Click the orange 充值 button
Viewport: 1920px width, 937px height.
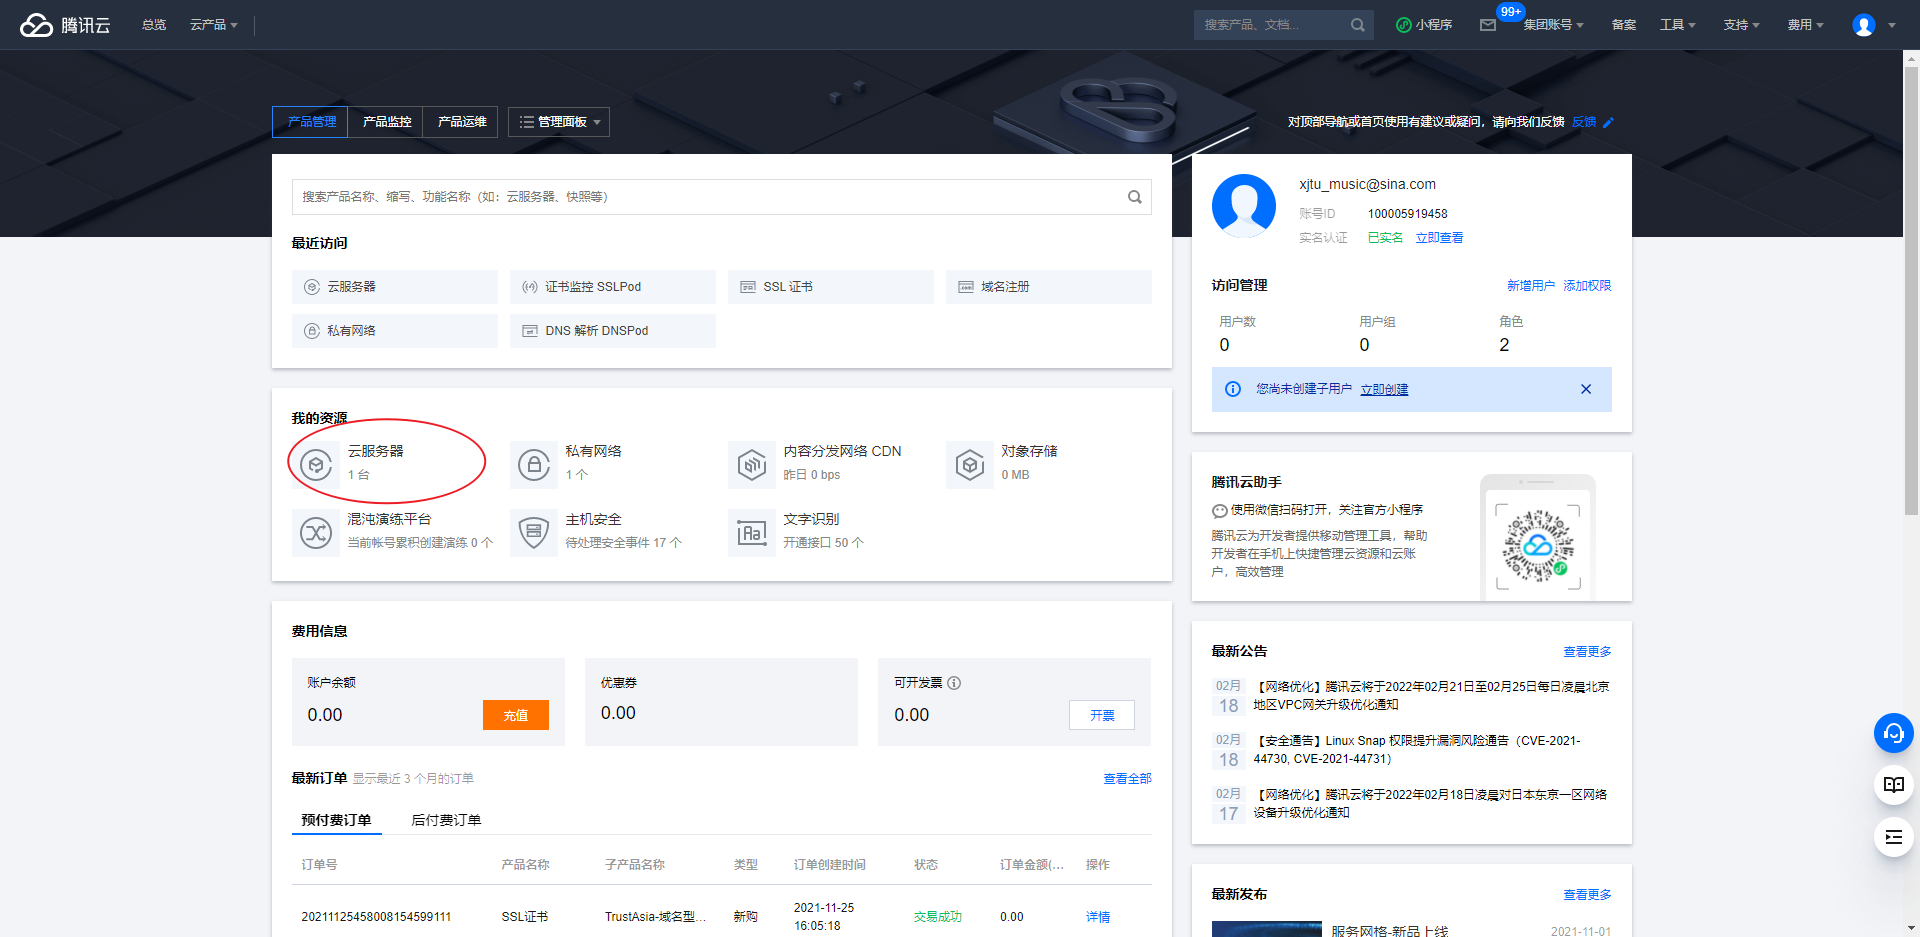pyautogui.click(x=516, y=715)
